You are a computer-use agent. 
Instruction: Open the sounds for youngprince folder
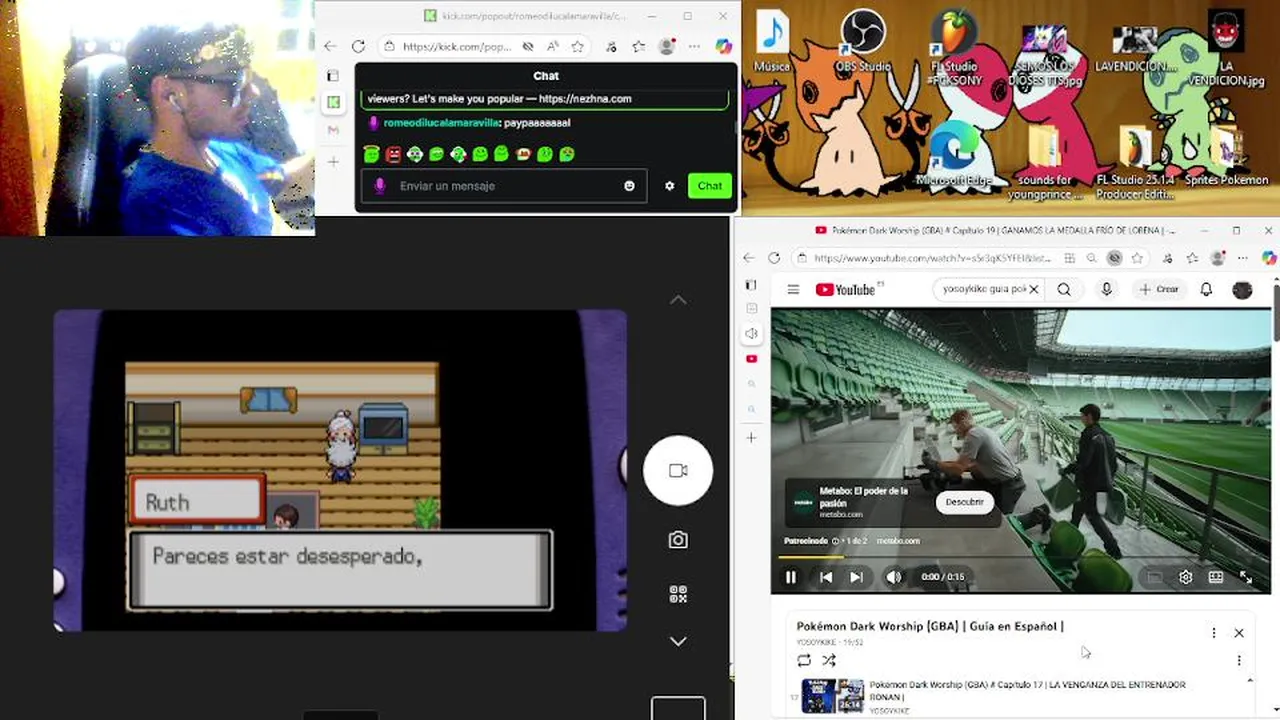pos(1044,162)
